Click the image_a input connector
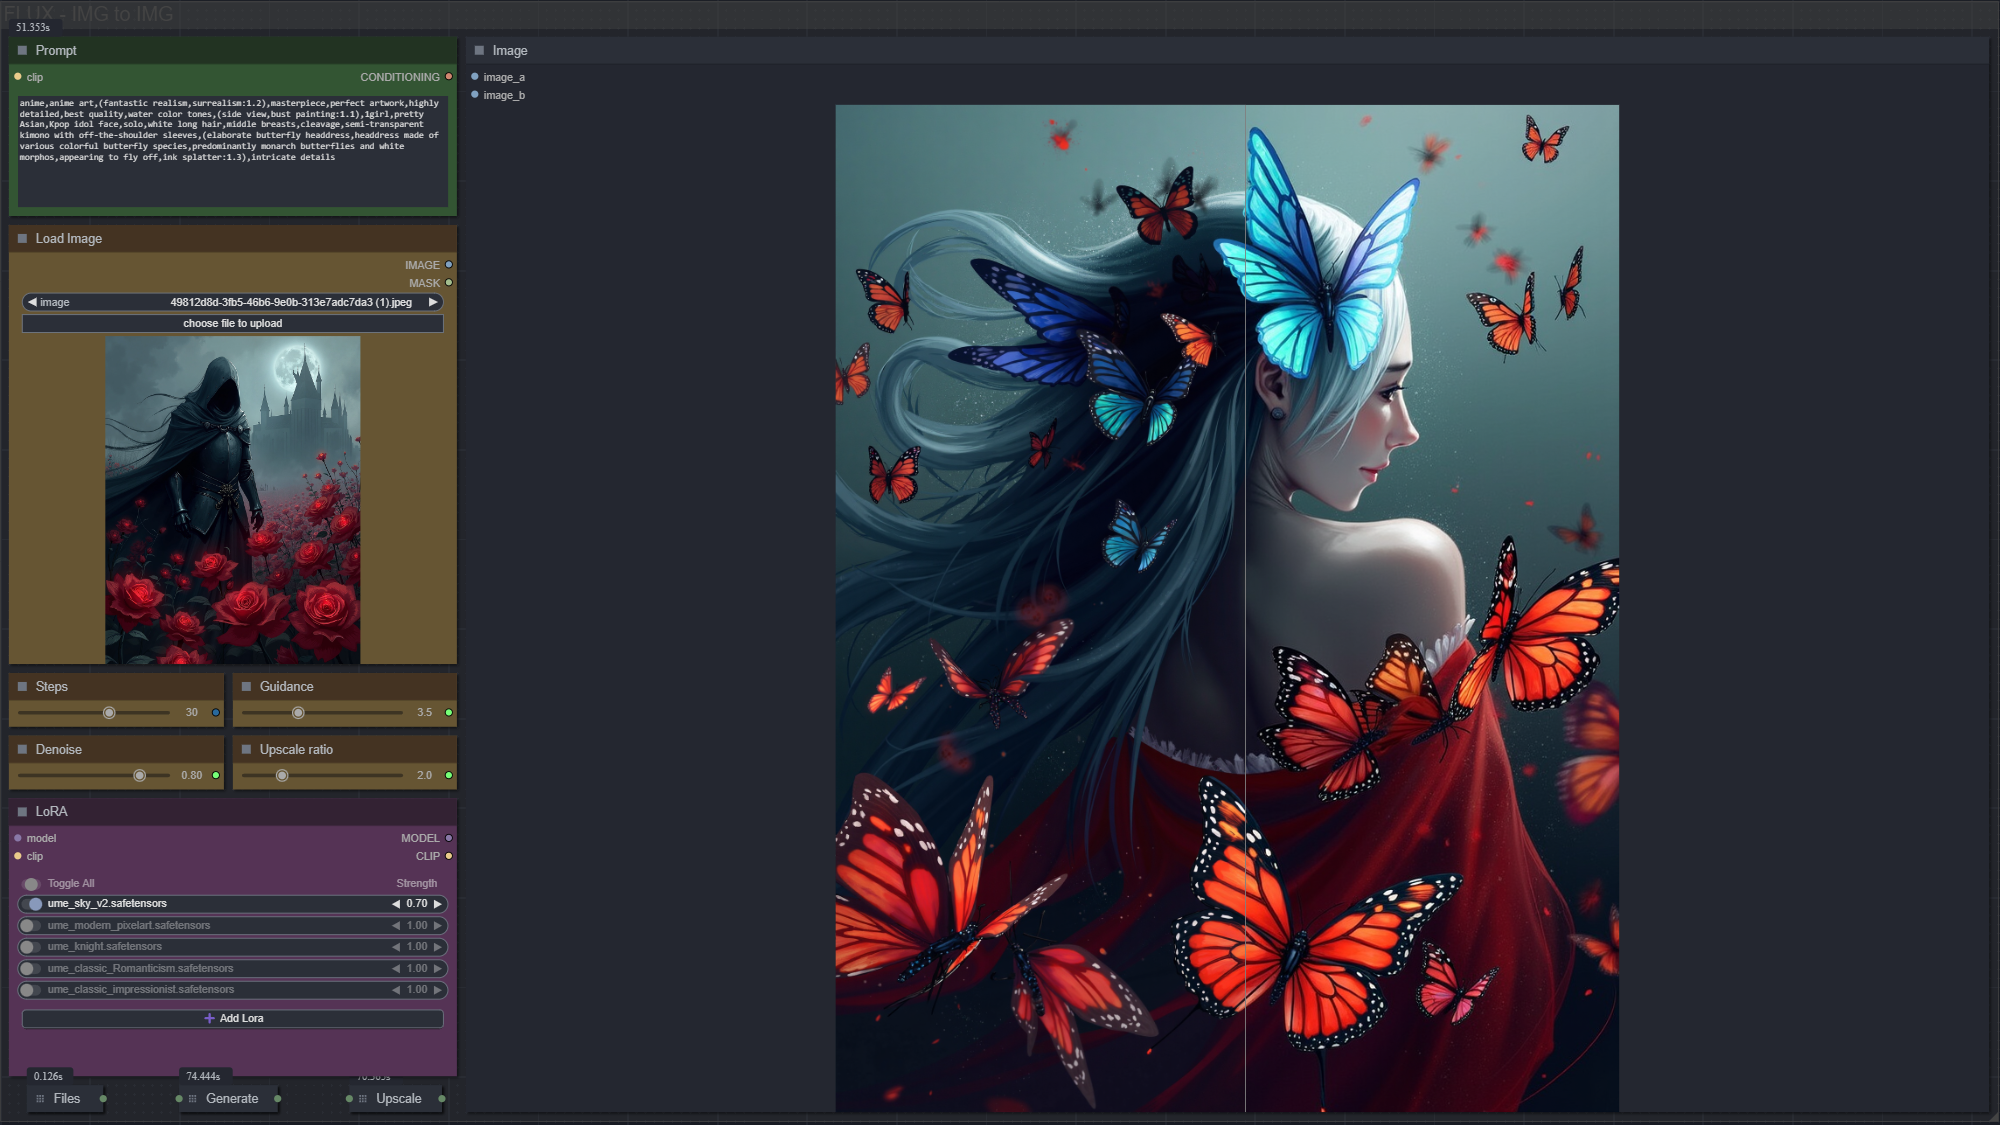 [475, 77]
